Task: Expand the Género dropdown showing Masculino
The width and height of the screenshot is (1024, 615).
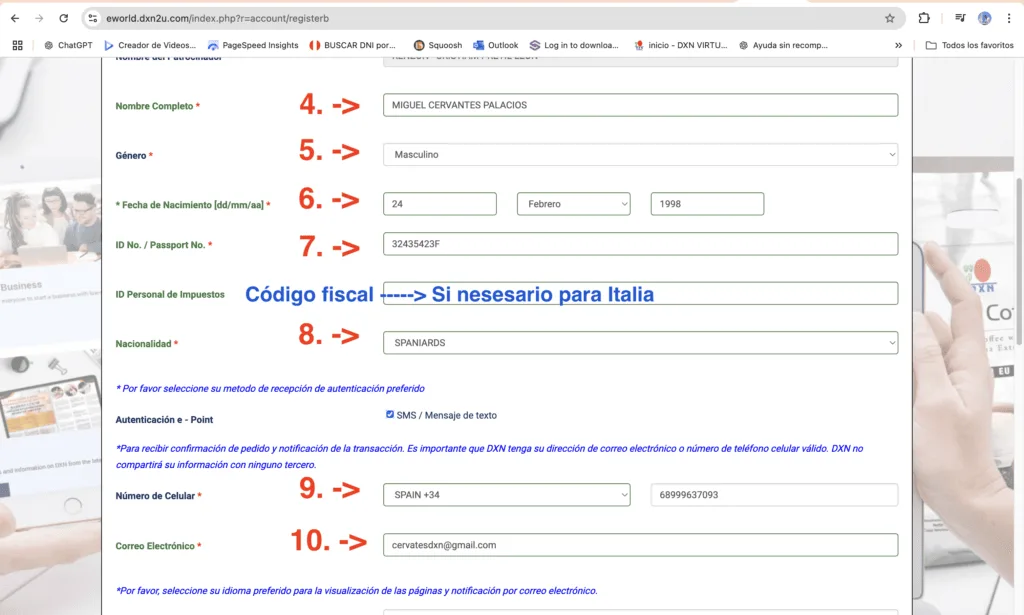Action: 640,155
